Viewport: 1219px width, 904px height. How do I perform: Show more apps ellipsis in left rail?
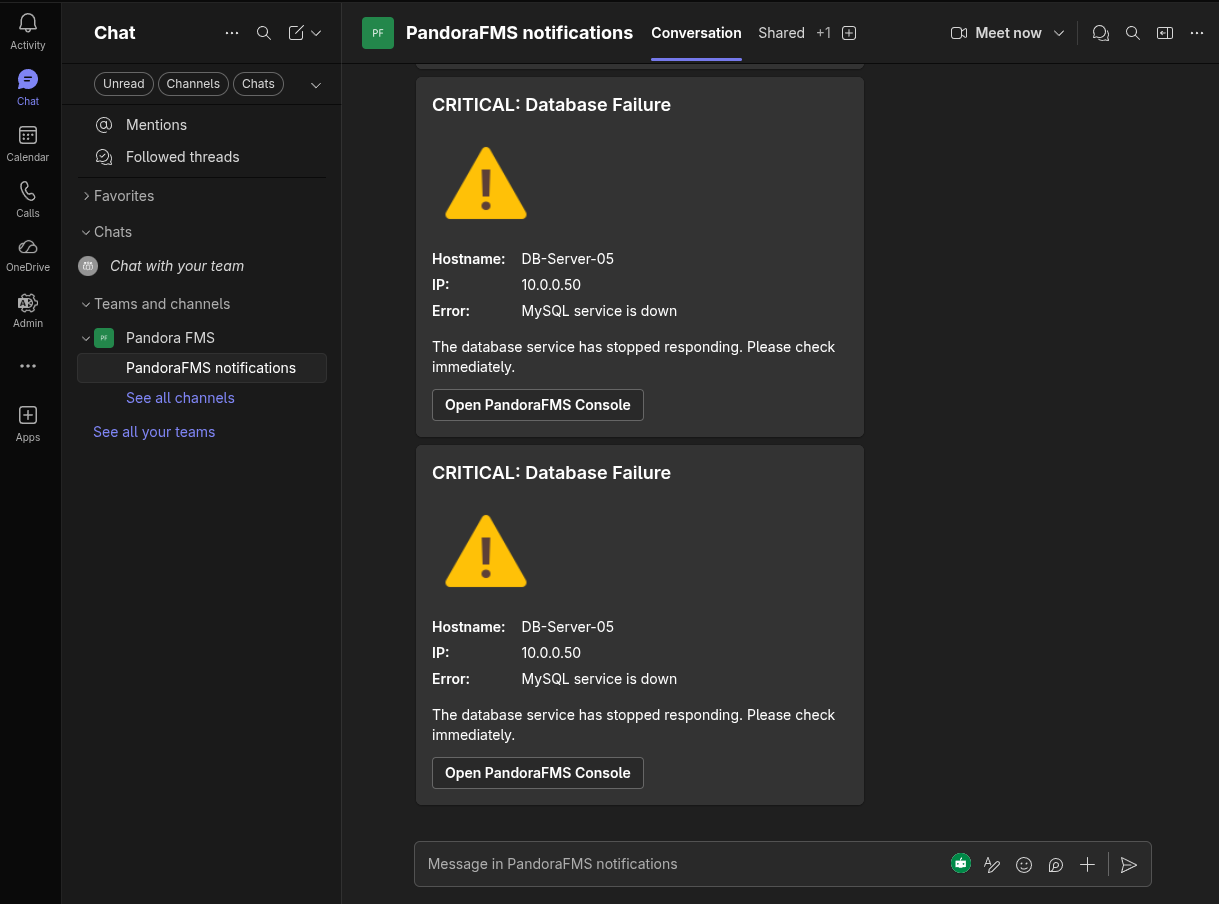pyautogui.click(x=28, y=366)
